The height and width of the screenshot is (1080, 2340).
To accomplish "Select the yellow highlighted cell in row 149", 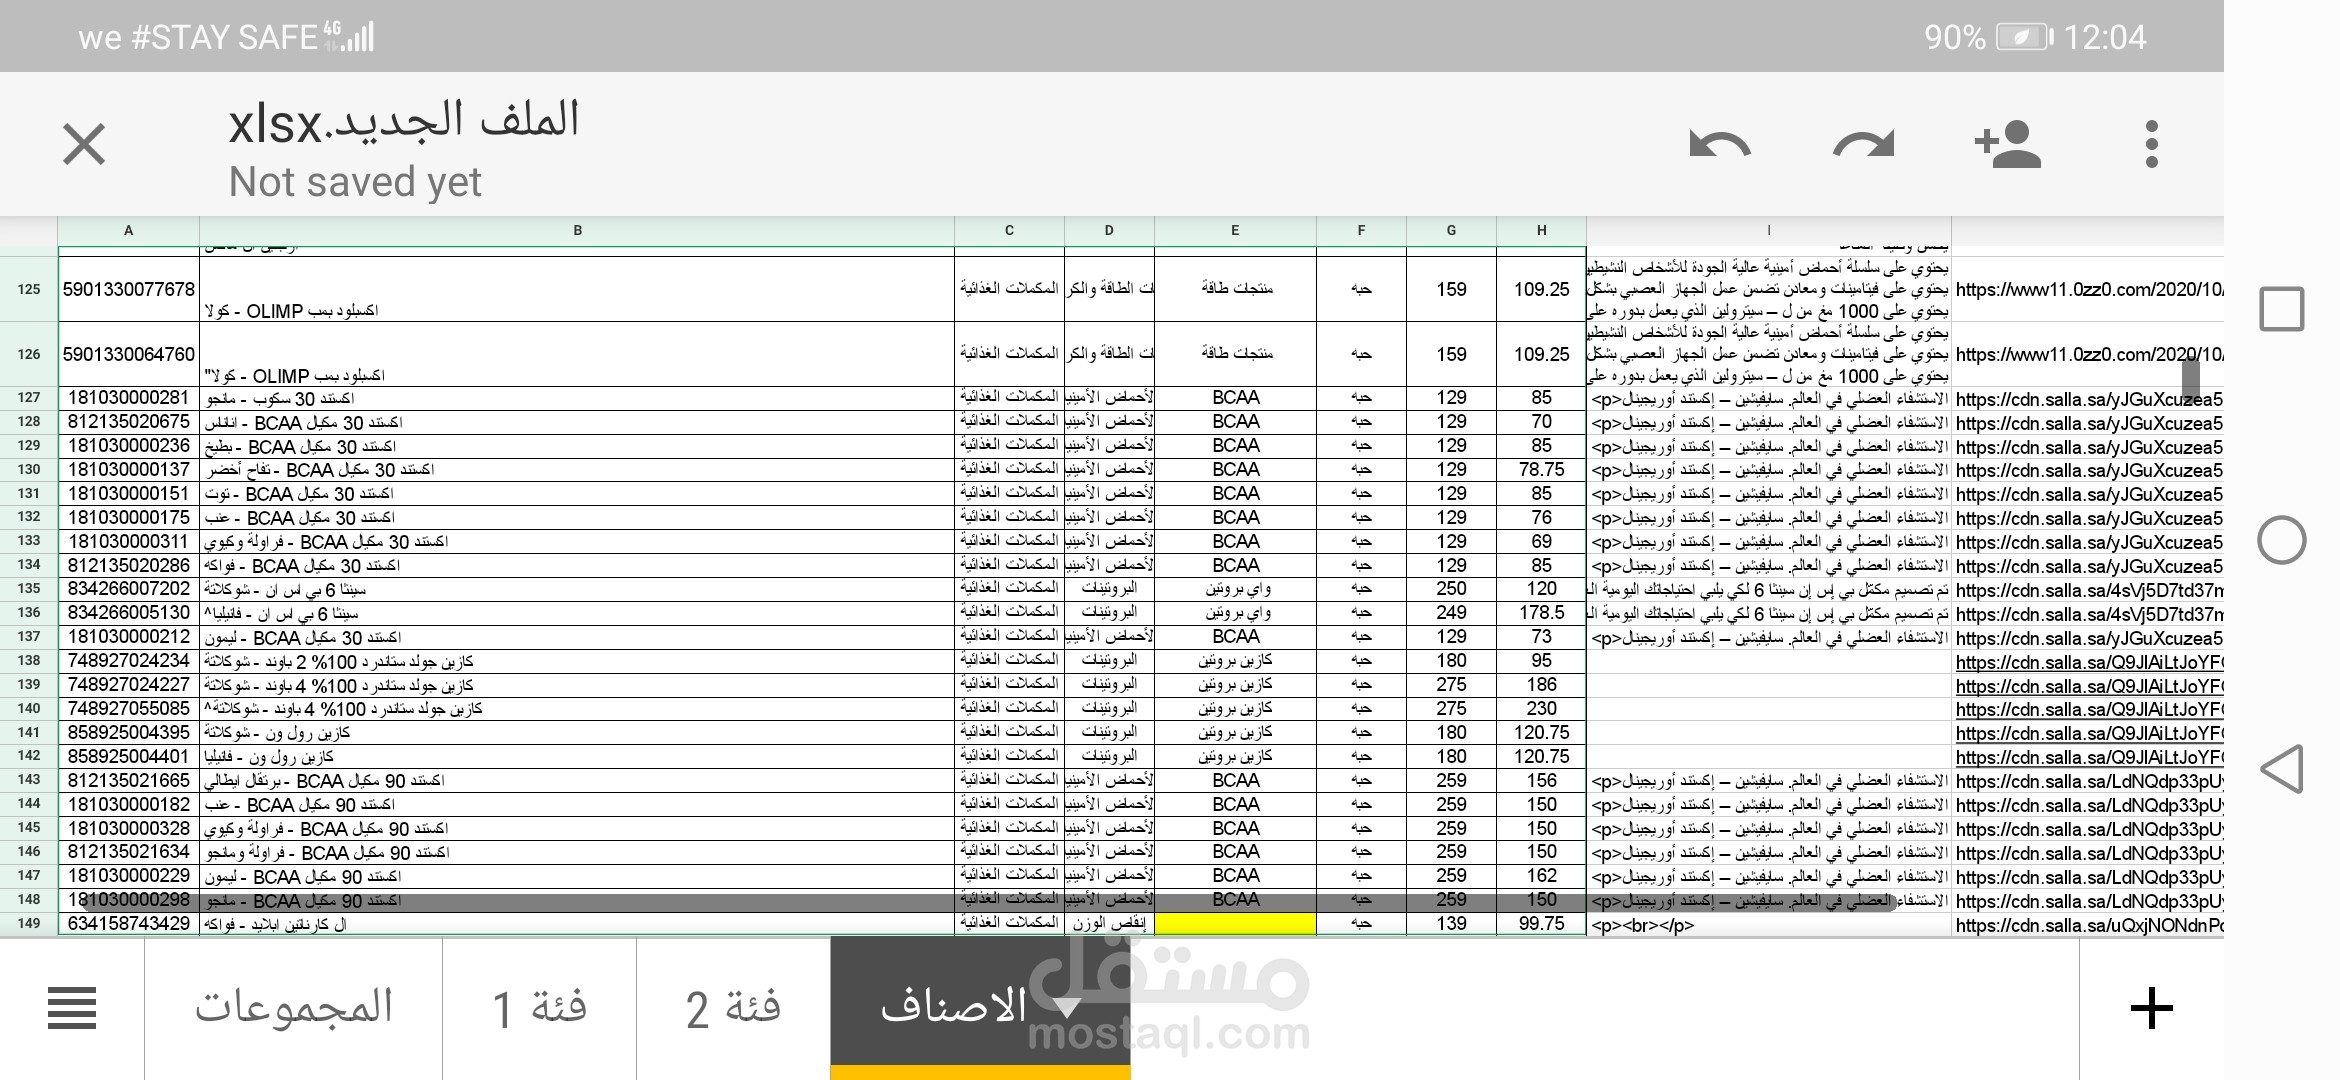I will point(1235,923).
